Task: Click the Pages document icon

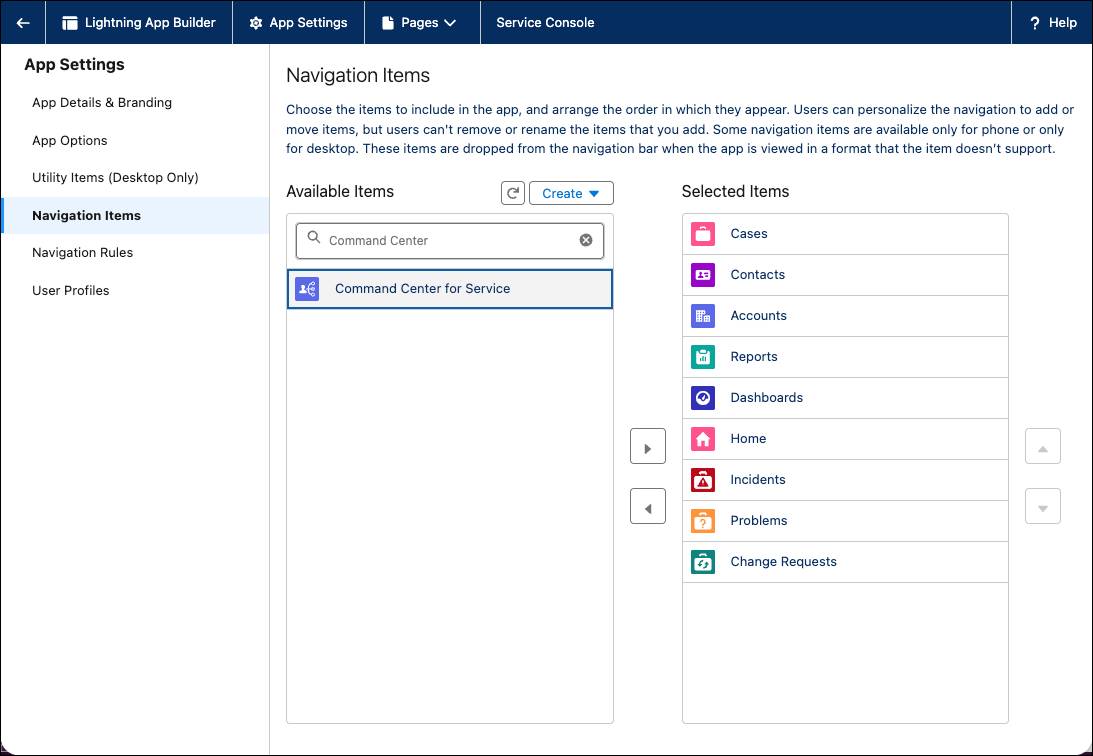Action: click(x=388, y=23)
